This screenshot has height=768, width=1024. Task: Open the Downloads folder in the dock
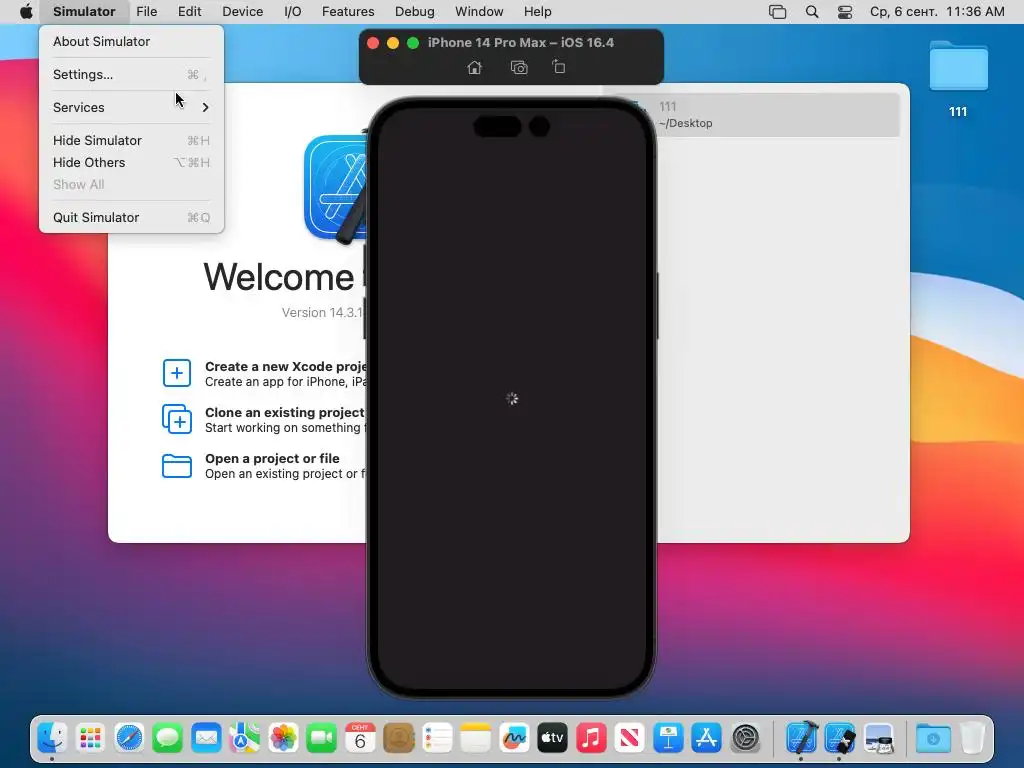tap(933, 739)
